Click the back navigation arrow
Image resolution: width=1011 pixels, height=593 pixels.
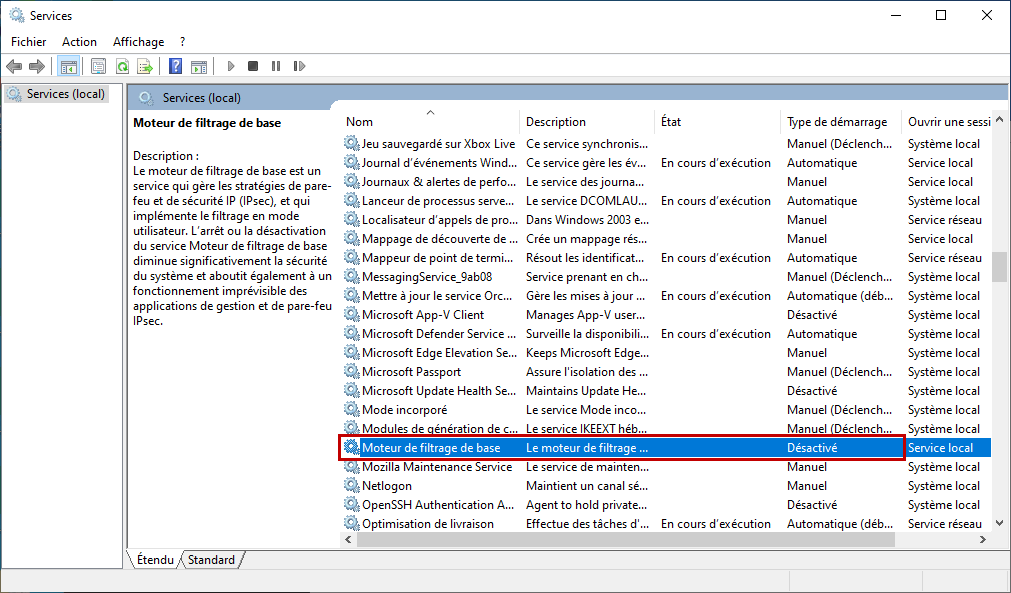click(x=14, y=66)
